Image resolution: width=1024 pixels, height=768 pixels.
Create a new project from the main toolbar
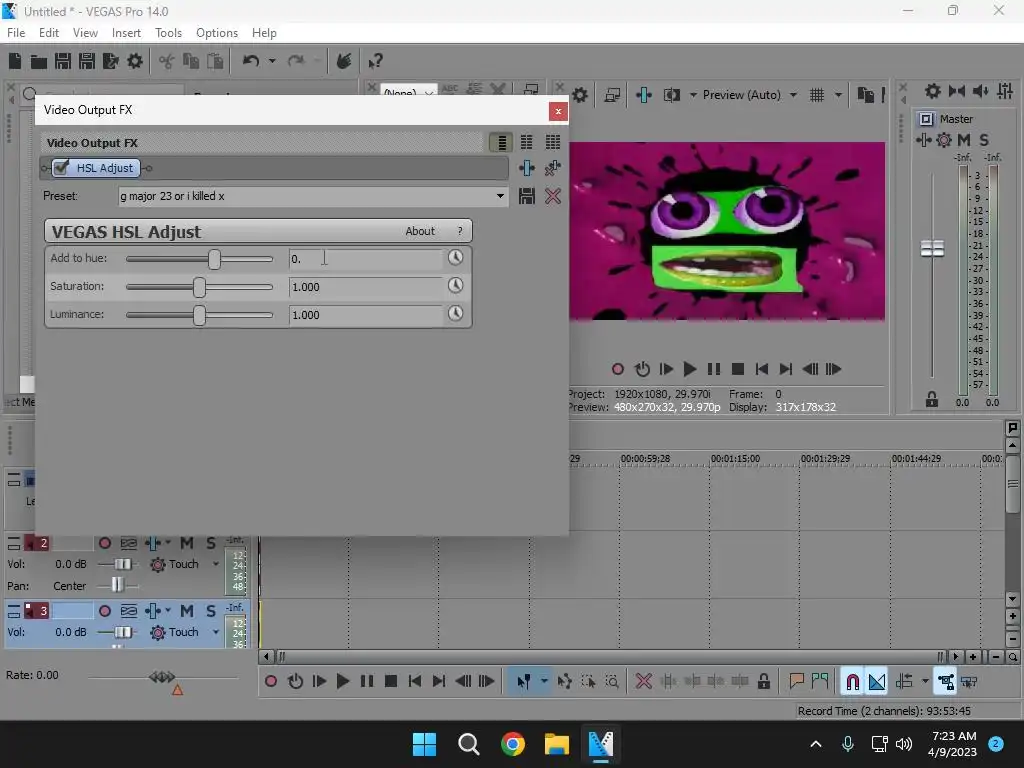[x=15, y=61]
